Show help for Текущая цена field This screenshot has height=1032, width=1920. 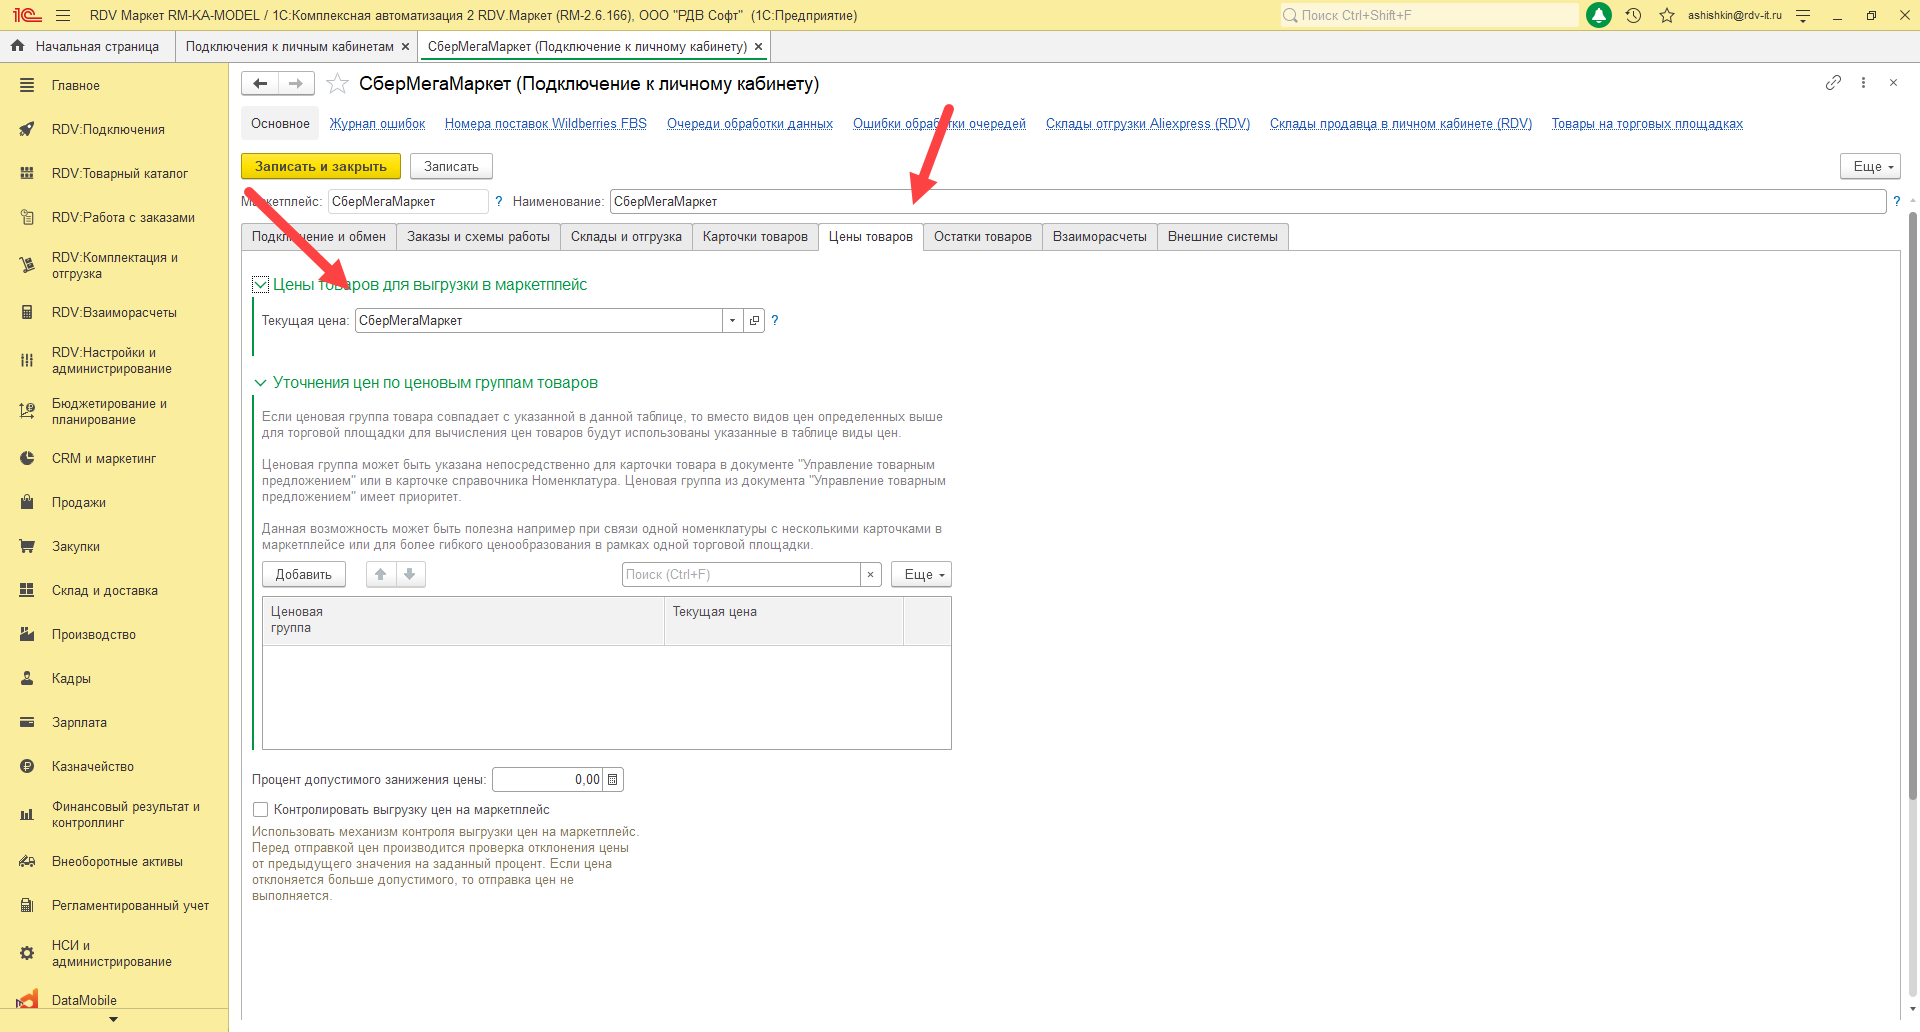point(774,320)
